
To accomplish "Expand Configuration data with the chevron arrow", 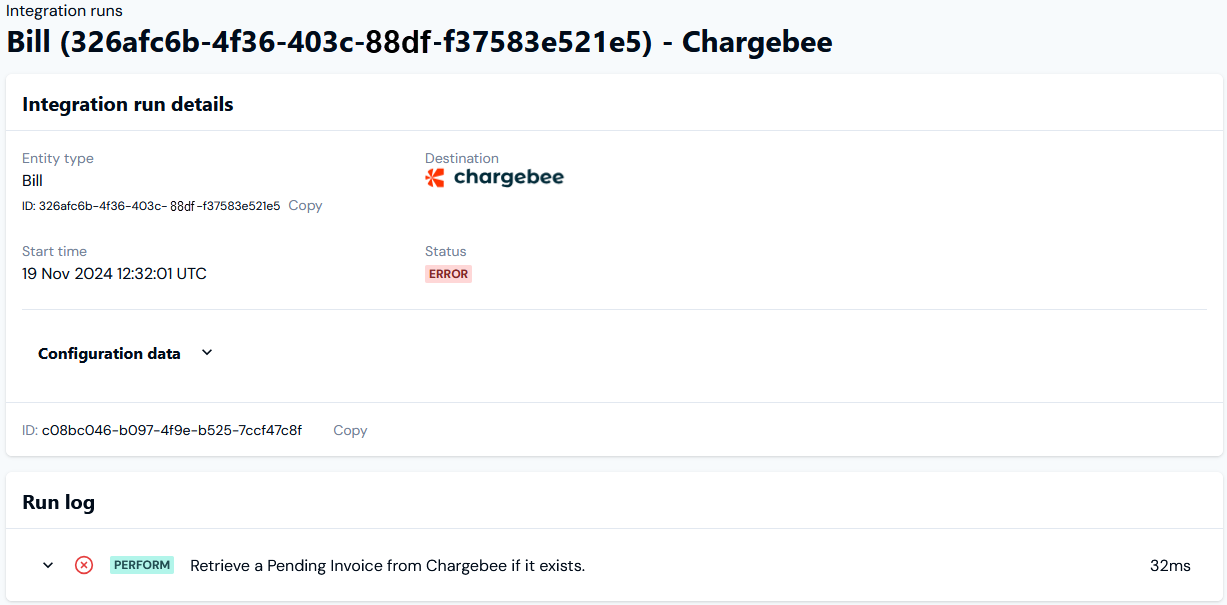I will (x=207, y=353).
